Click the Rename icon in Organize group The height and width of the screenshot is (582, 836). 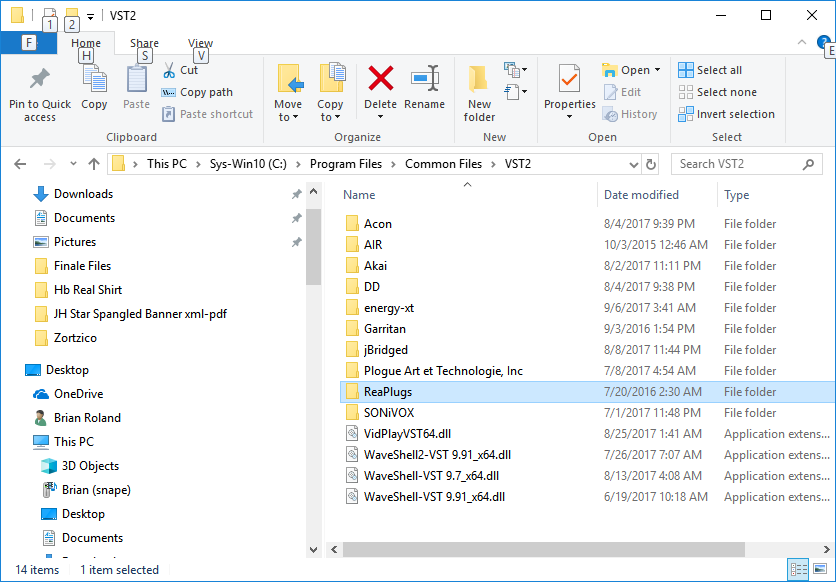[x=425, y=80]
